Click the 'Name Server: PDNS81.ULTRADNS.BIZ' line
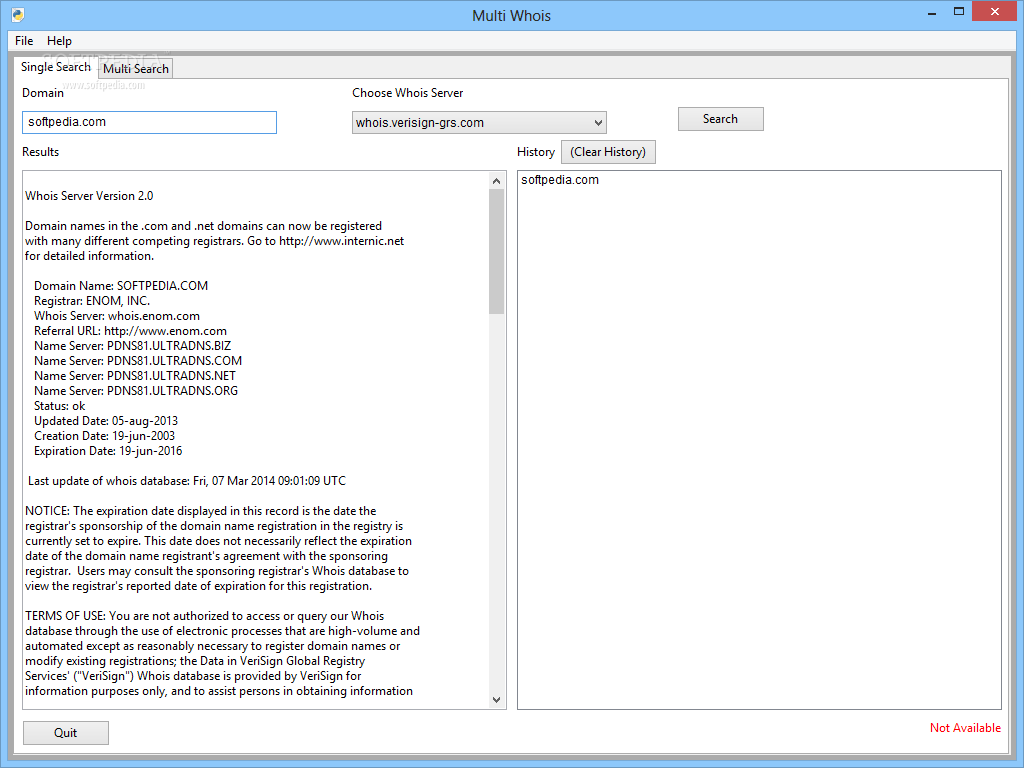The height and width of the screenshot is (768, 1024). tap(133, 345)
